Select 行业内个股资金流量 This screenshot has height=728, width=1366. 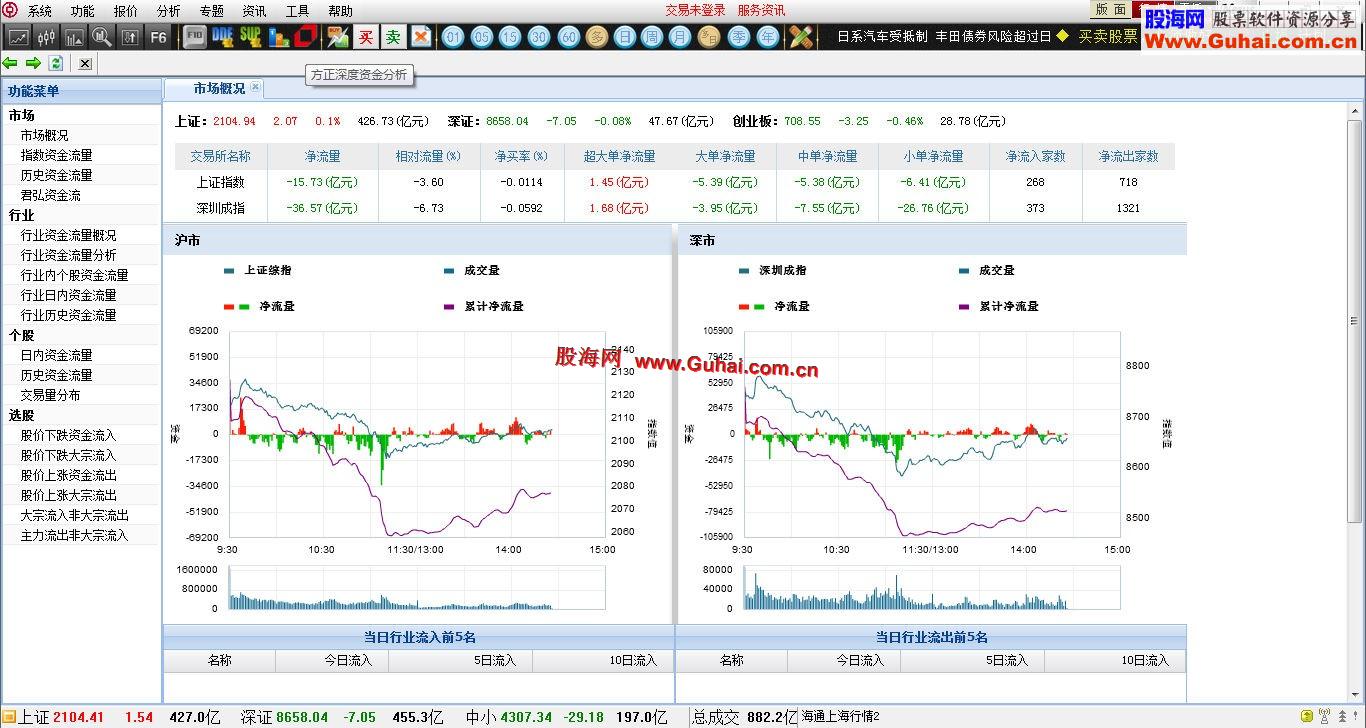pyautogui.click(x=75, y=275)
